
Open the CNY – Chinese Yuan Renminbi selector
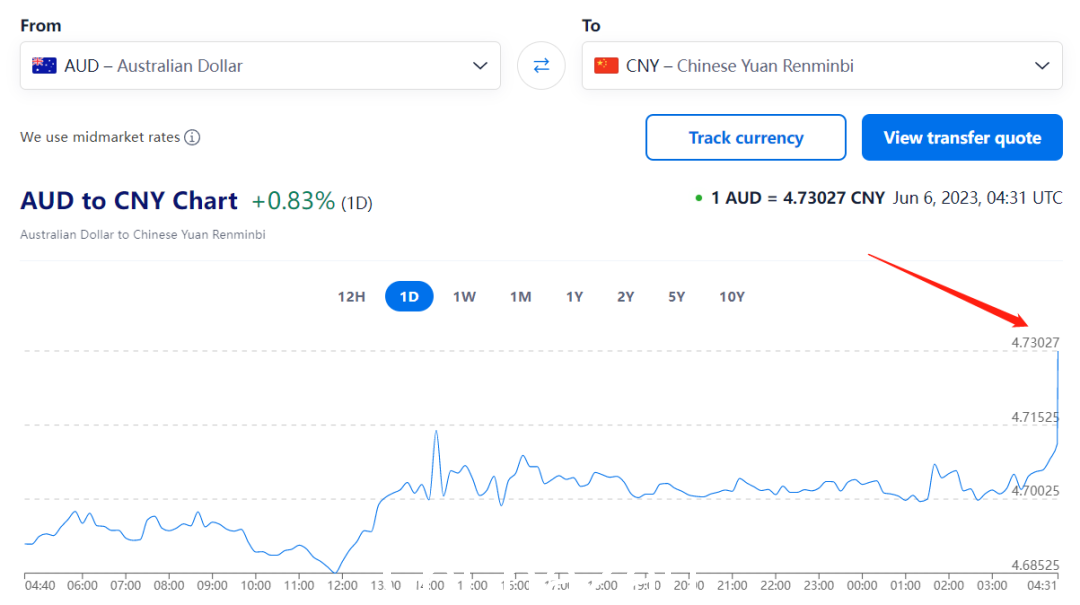(x=822, y=65)
